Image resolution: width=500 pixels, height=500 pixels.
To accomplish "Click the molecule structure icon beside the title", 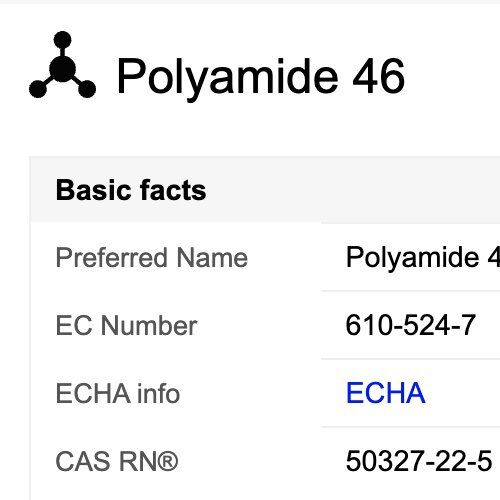I will (x=62, y=65).
